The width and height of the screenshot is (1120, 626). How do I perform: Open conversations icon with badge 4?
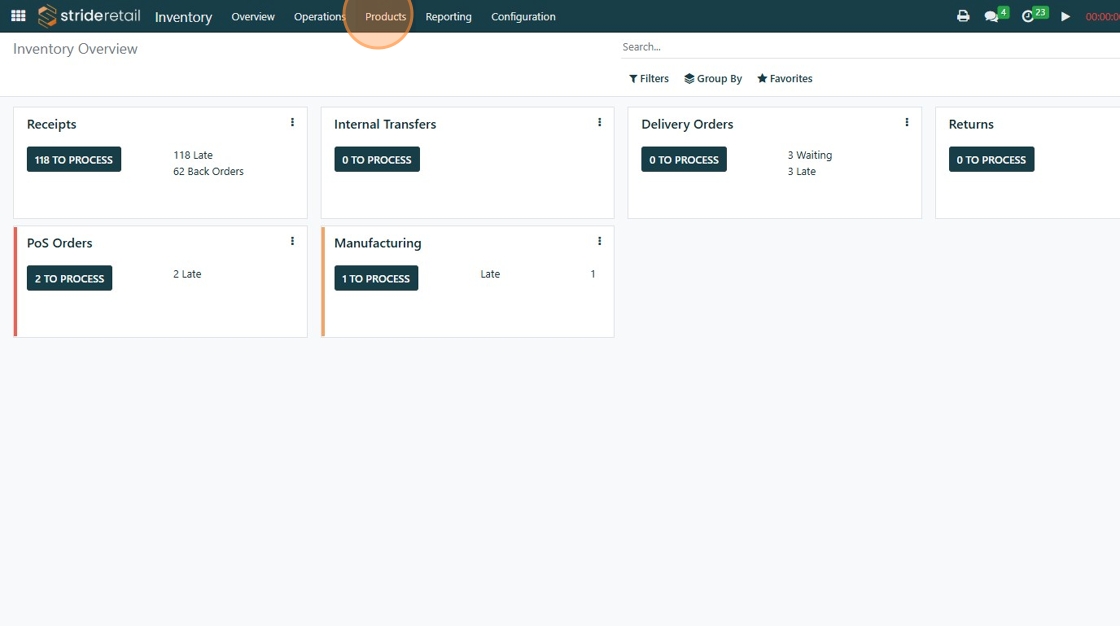tap(996, 15)
